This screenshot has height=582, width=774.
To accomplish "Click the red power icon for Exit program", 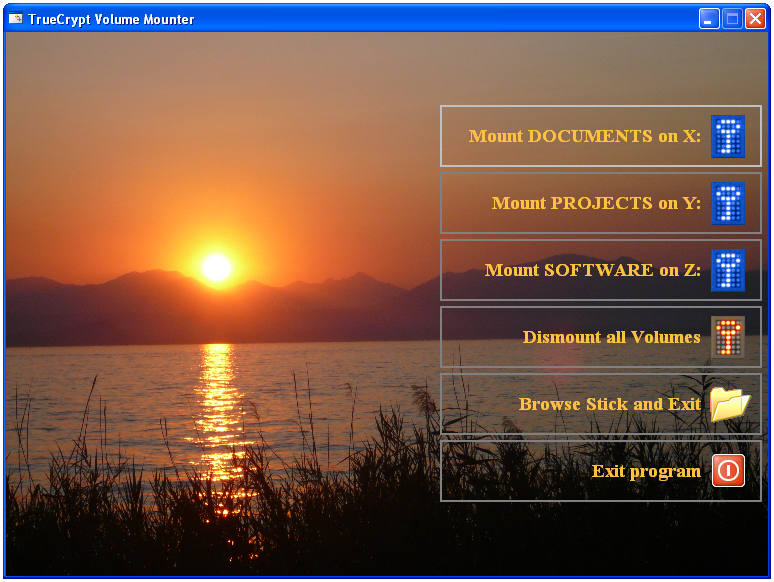I will pyautogui.click(x=728, y=470).
